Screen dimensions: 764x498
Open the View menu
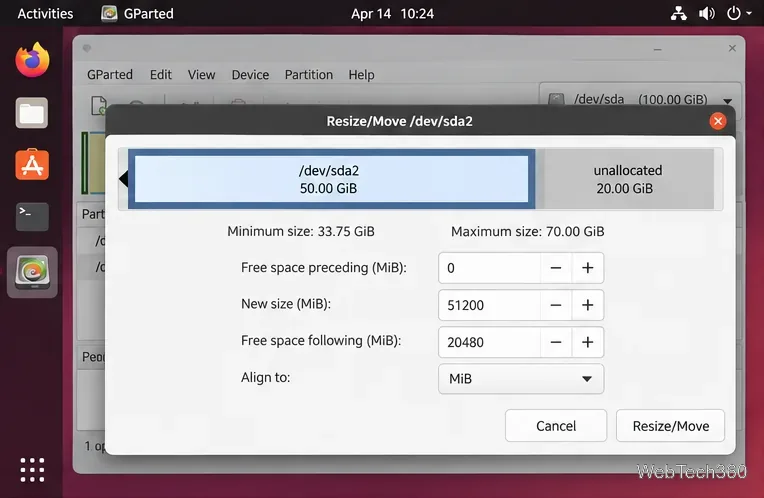tap(201, 75)
